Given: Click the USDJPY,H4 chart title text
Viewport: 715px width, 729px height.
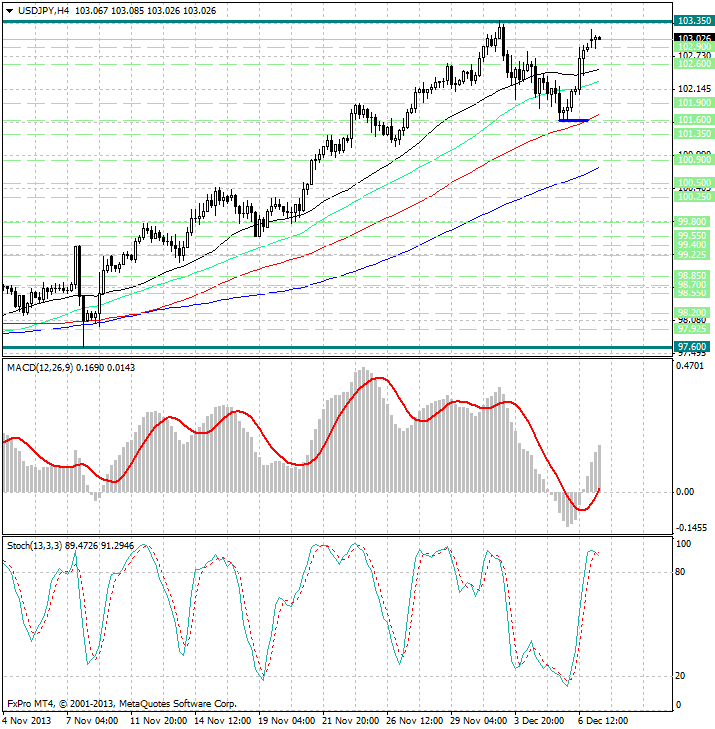Looking at the screenshot, I should [43, 11].
